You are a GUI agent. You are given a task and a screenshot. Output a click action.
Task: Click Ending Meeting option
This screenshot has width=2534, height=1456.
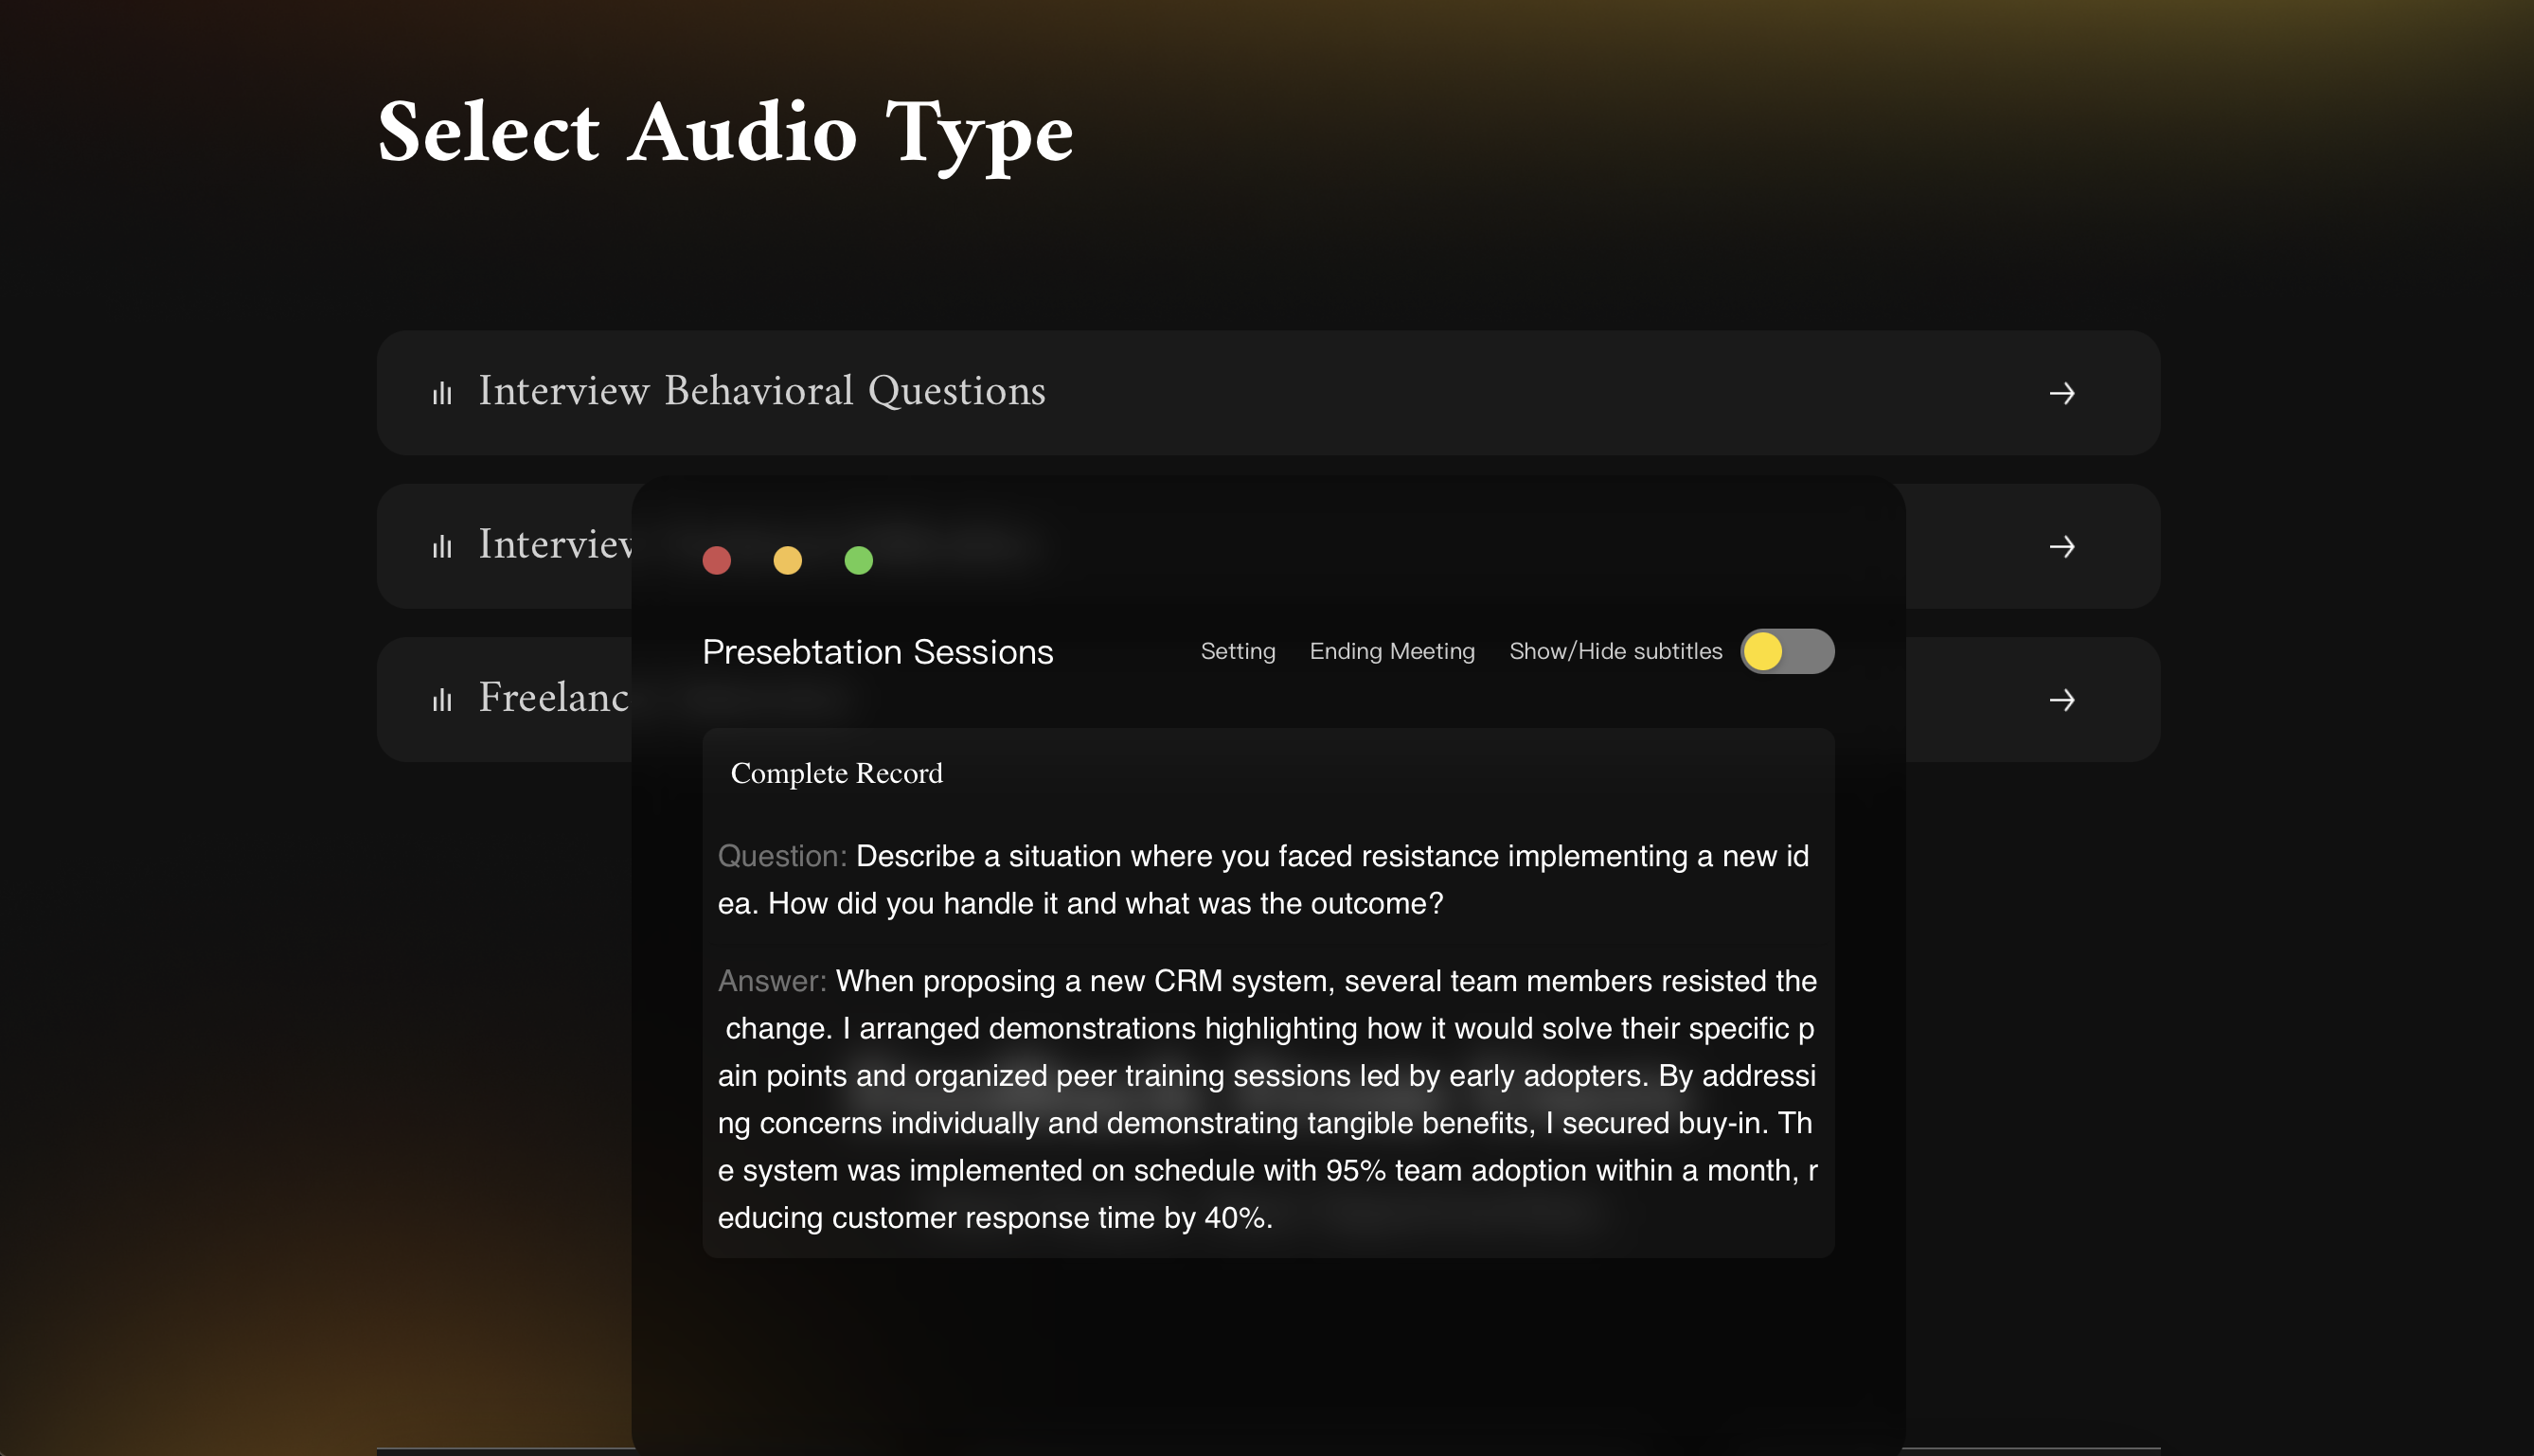[1391, 651]
